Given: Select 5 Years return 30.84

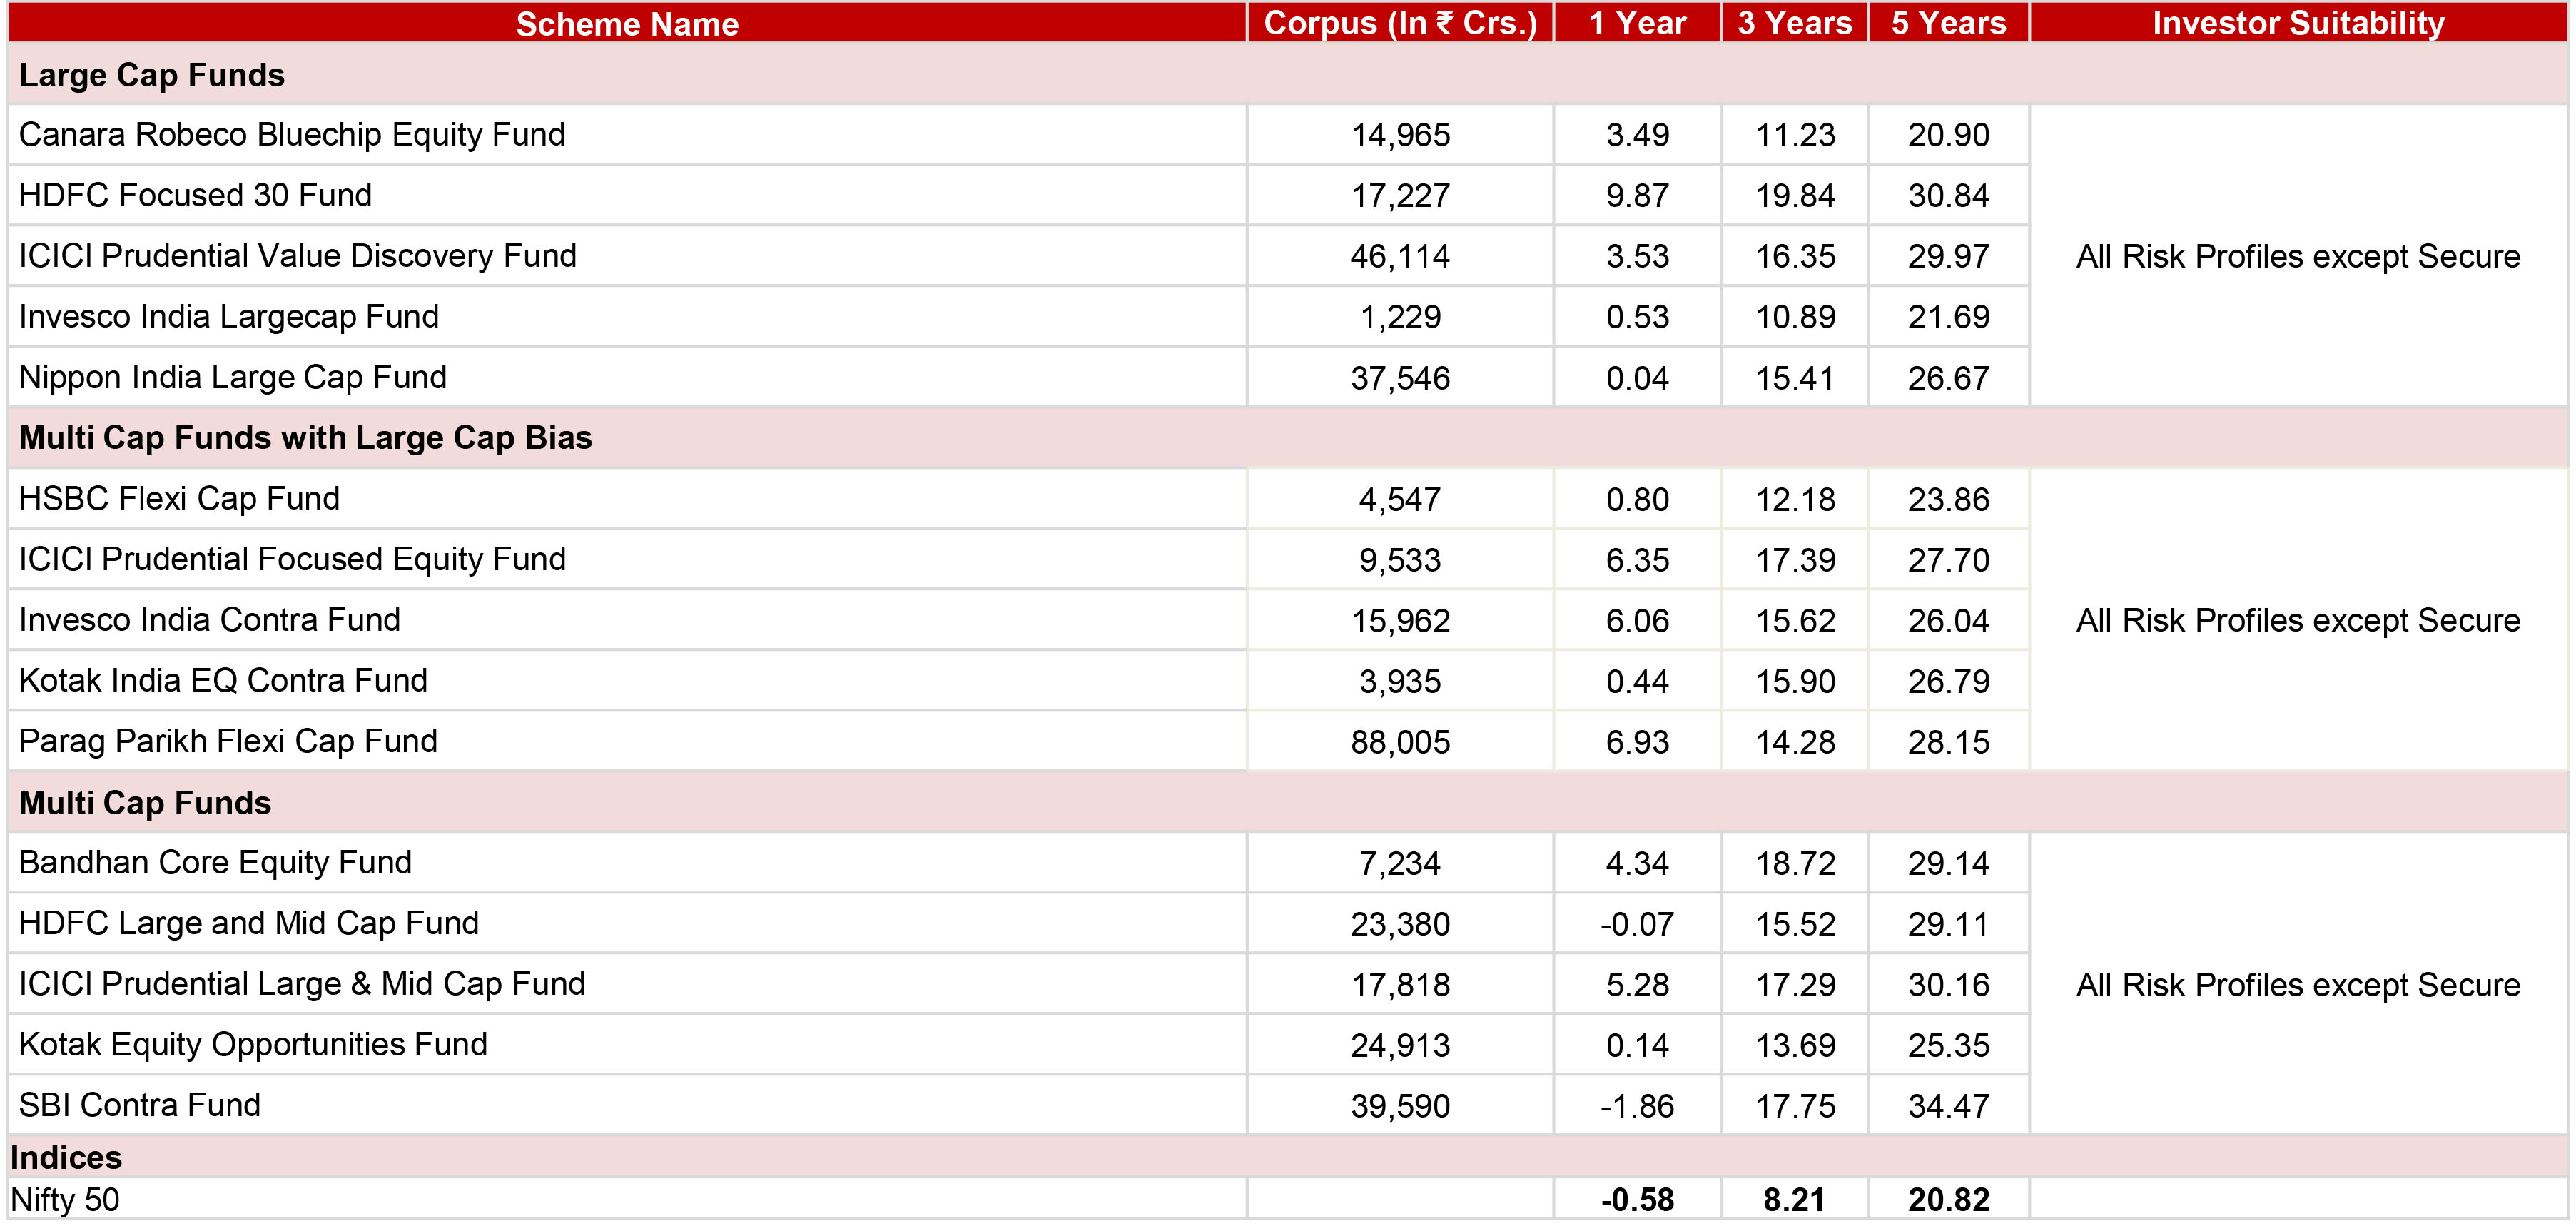Looking at the screenshot, I should pyautogui.click(x=1948, y=196).
